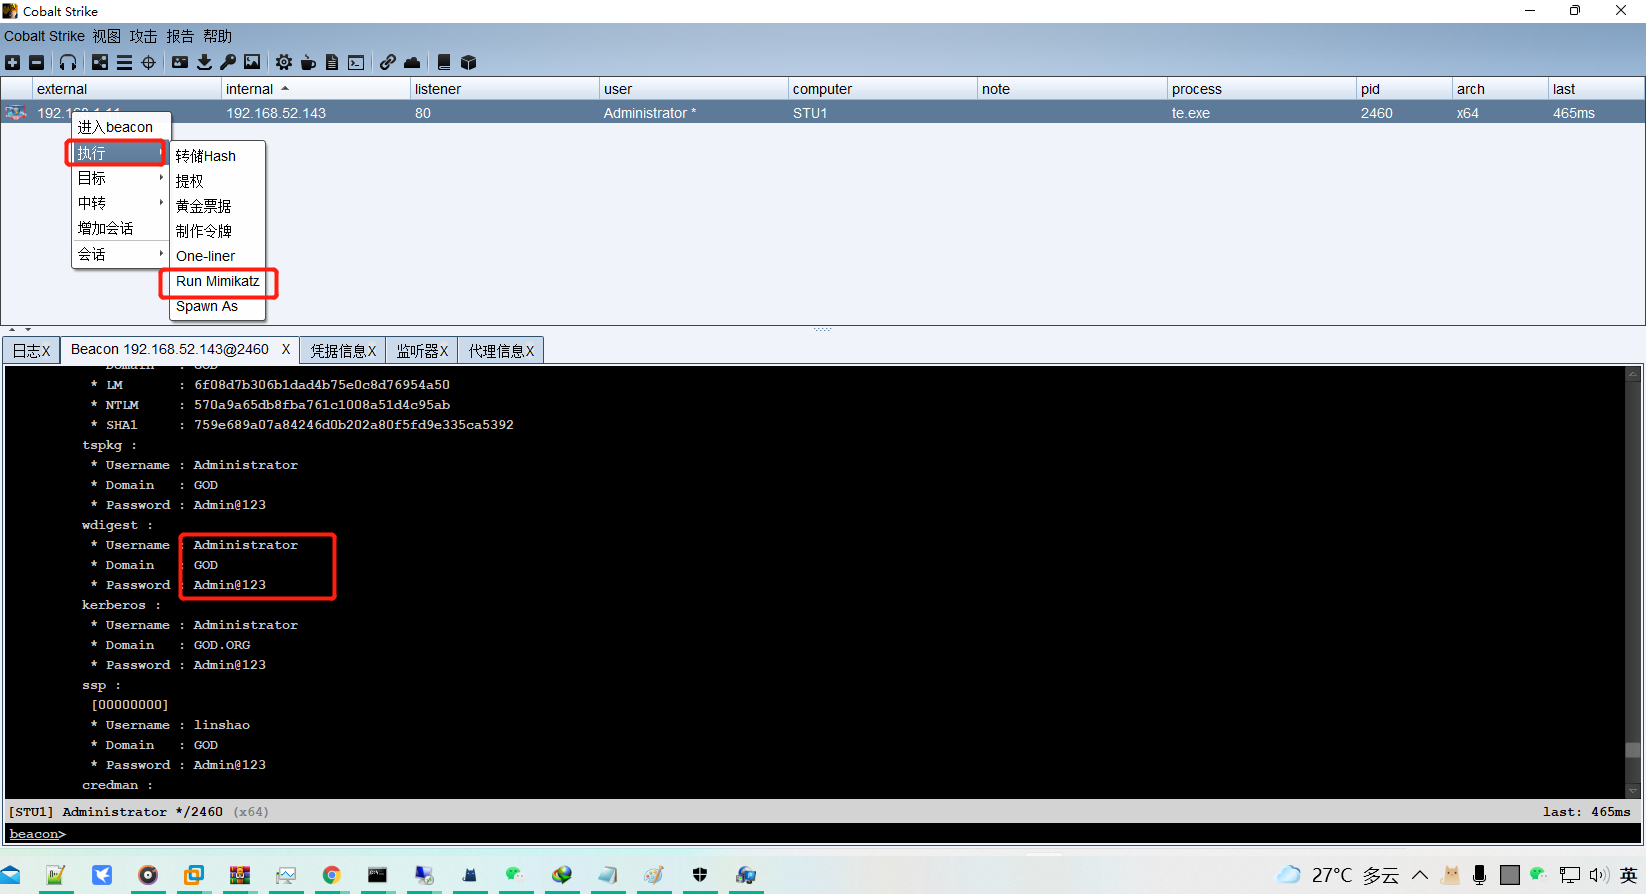Select 黄金票据 from the submenu
1646x894 pixels.
[217, 206]
